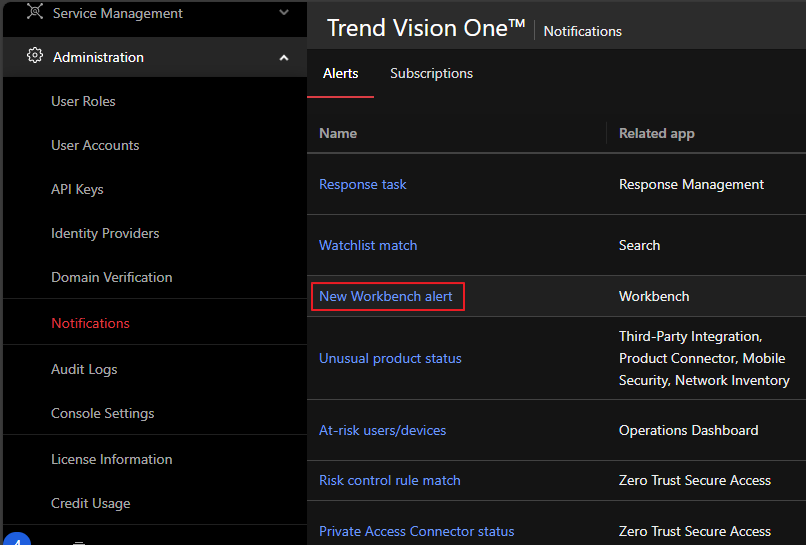The height and width of the screenshot is (545, 806).
Task: Navigate to API Keys
Action: click(x=77, y=189)
